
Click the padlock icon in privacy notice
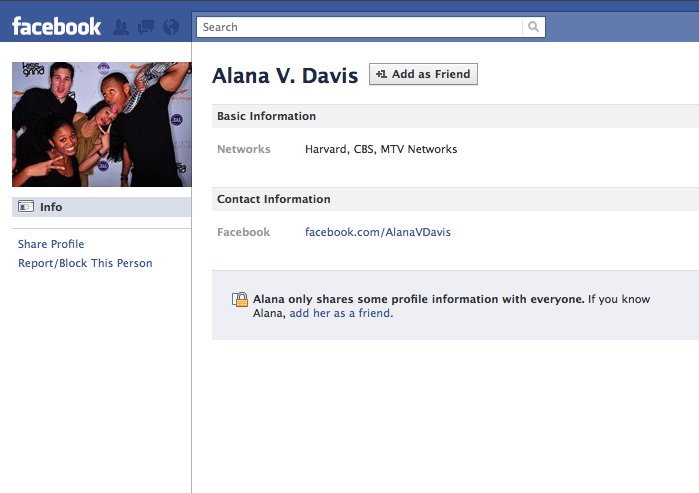click(x=240, y=299)
